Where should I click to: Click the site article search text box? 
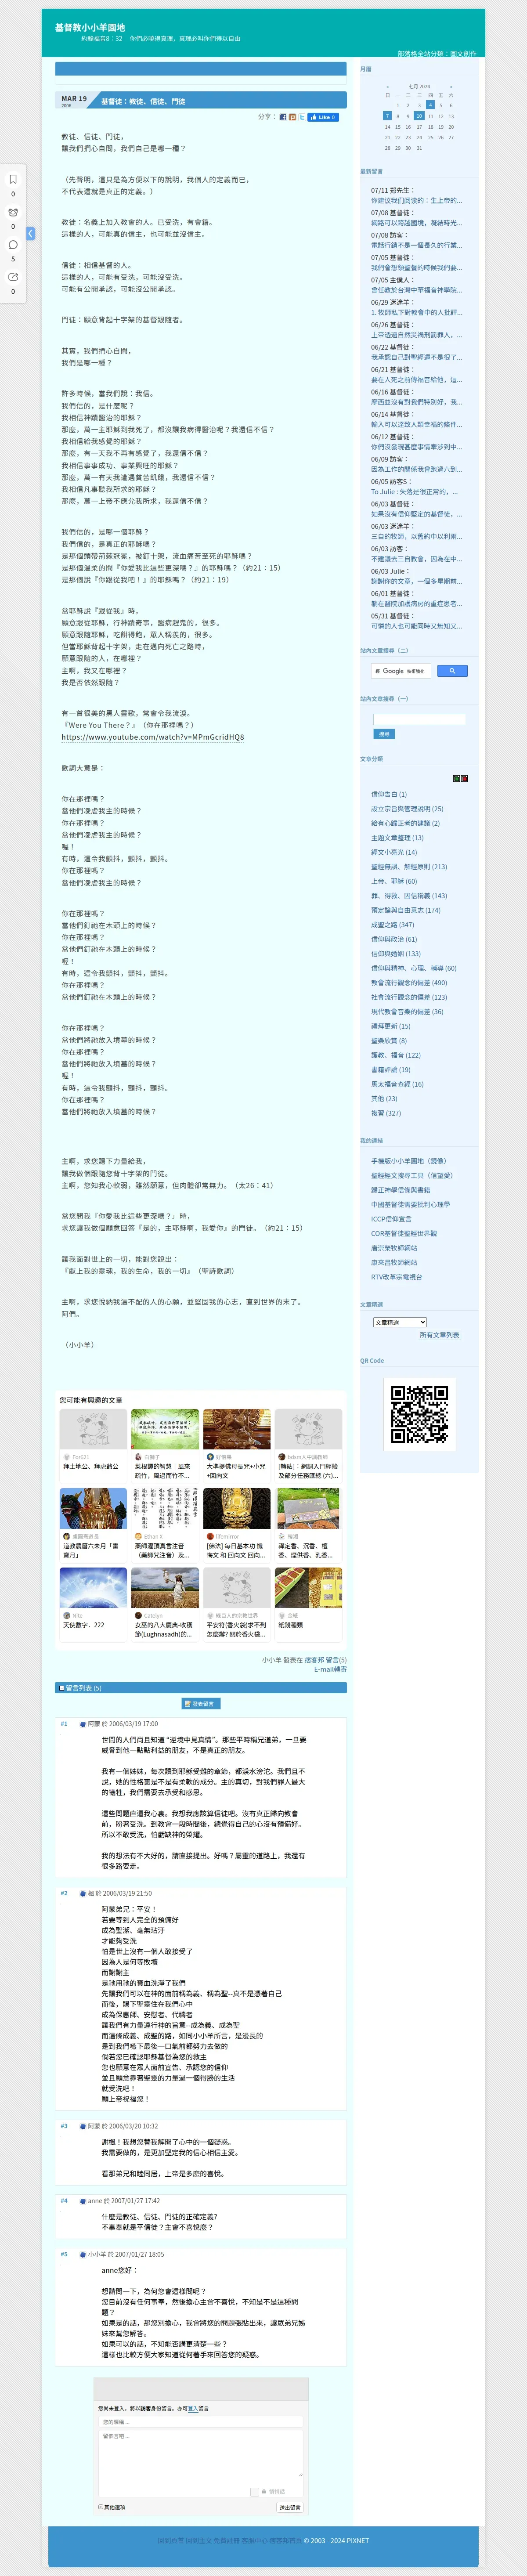click(419, 719)
